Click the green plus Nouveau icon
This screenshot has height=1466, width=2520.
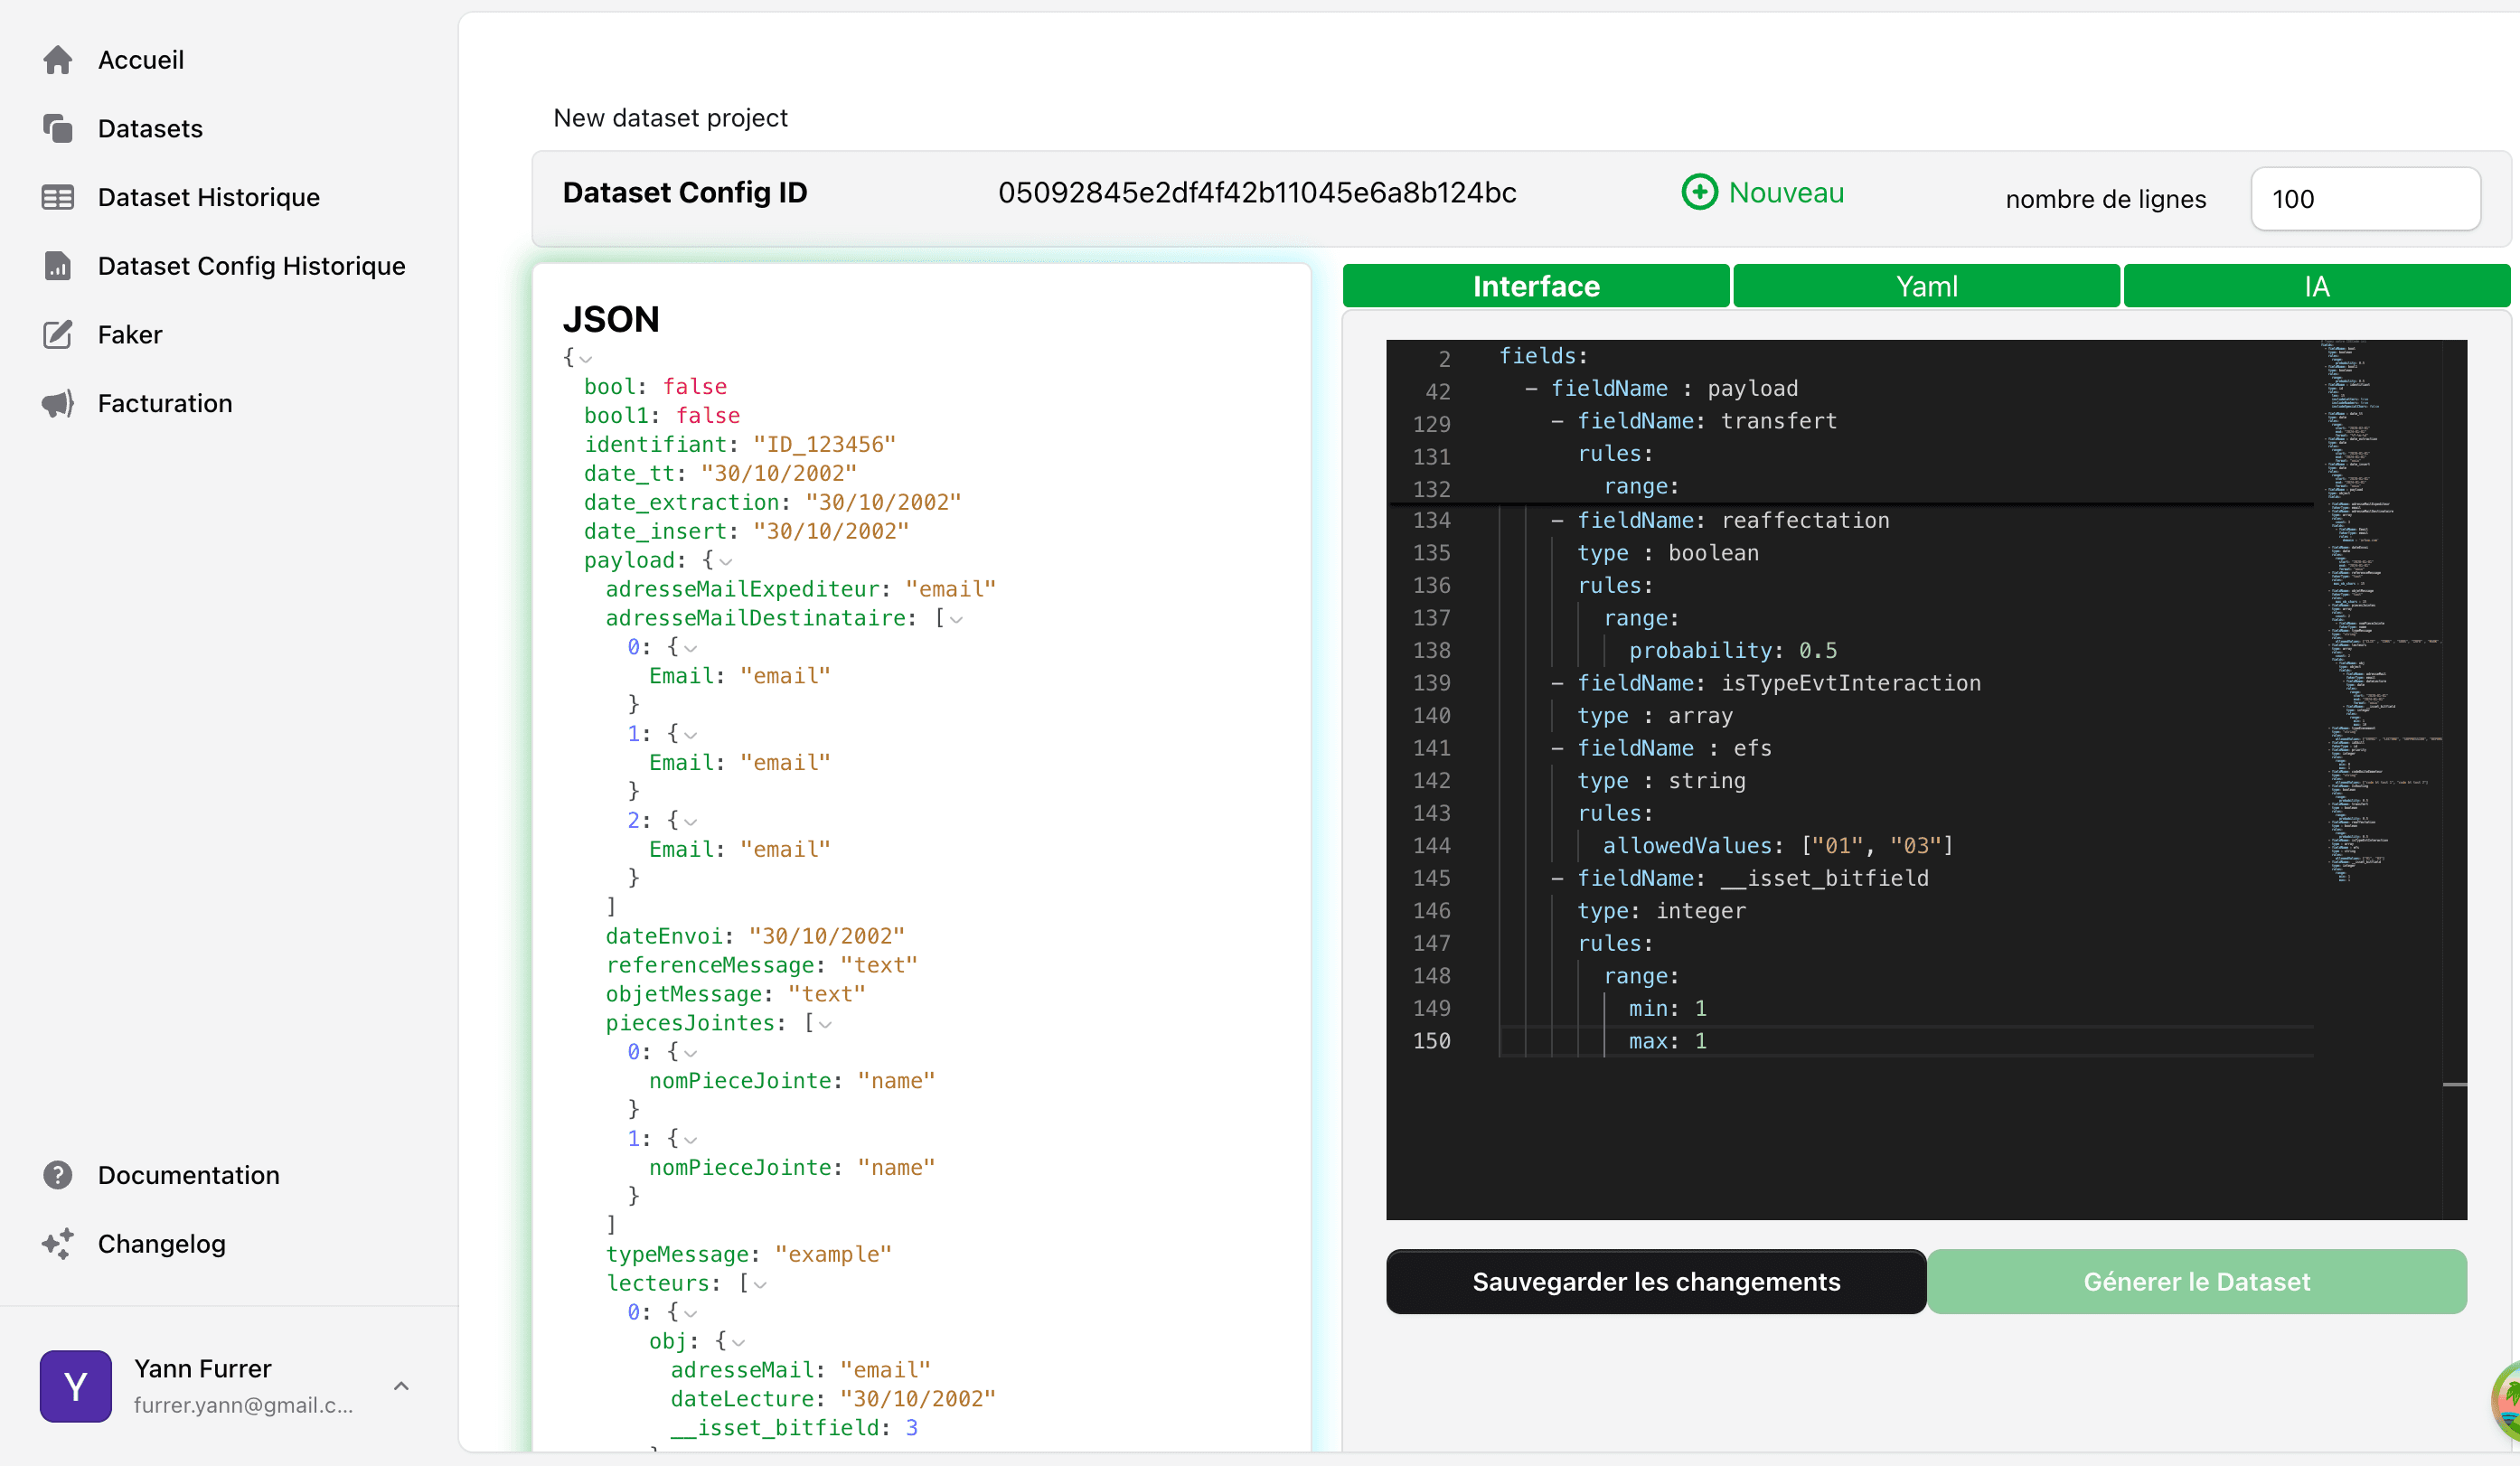1699,192
